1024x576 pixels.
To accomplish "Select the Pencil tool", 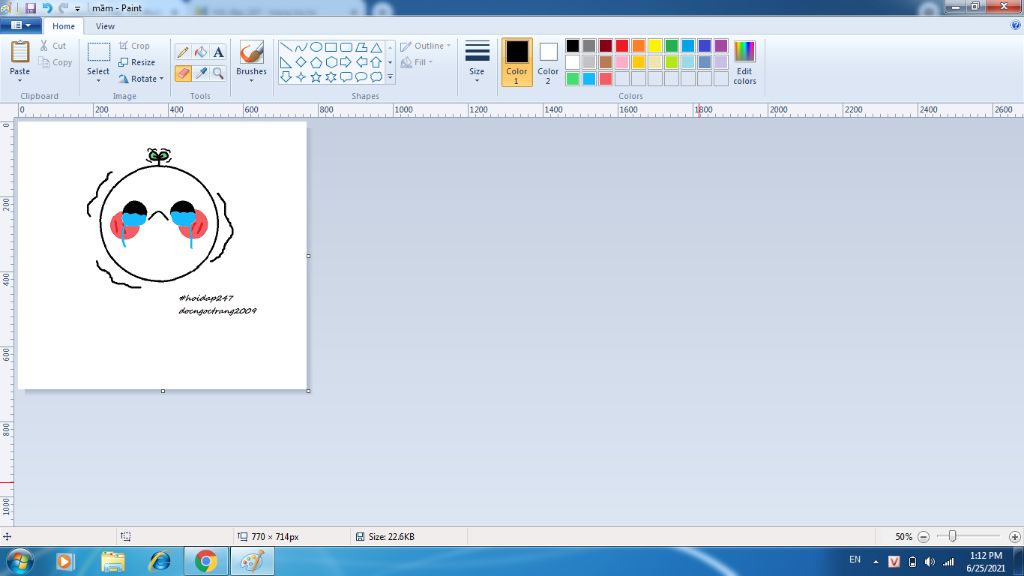I will (183, 52).
